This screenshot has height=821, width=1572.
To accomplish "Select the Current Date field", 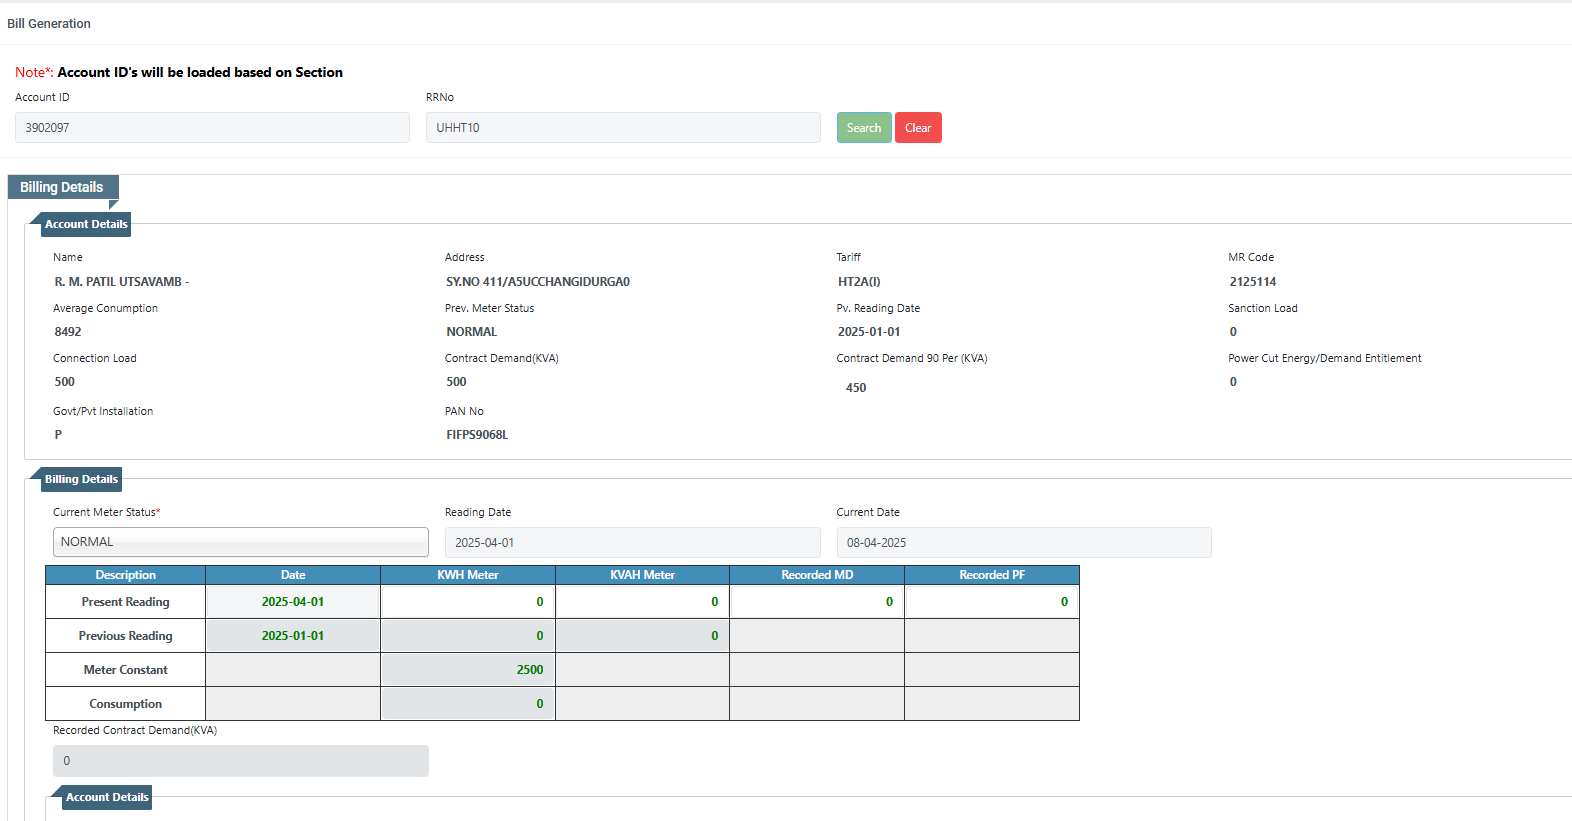I will click(1023, 542).
